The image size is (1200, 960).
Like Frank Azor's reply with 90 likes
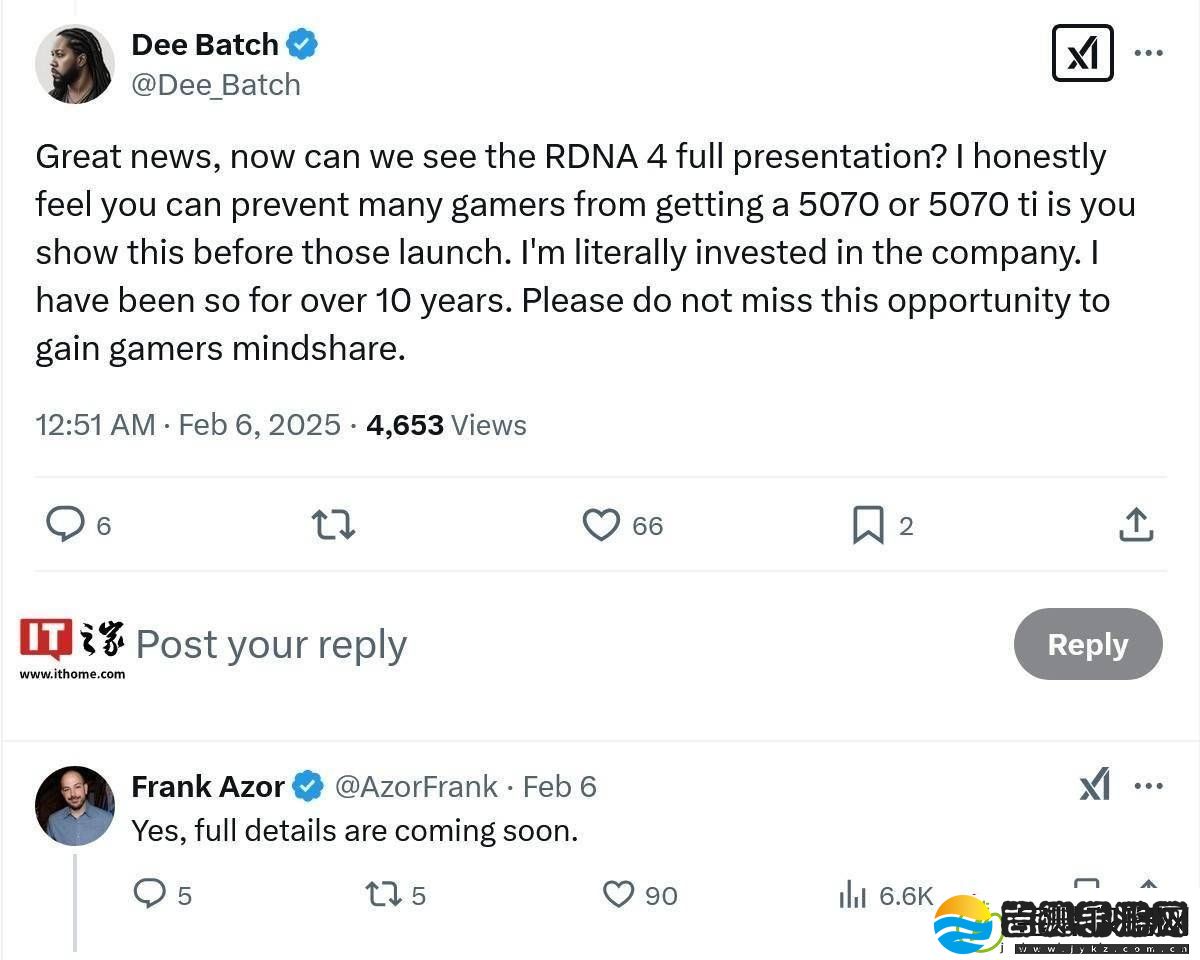(618, 893)
